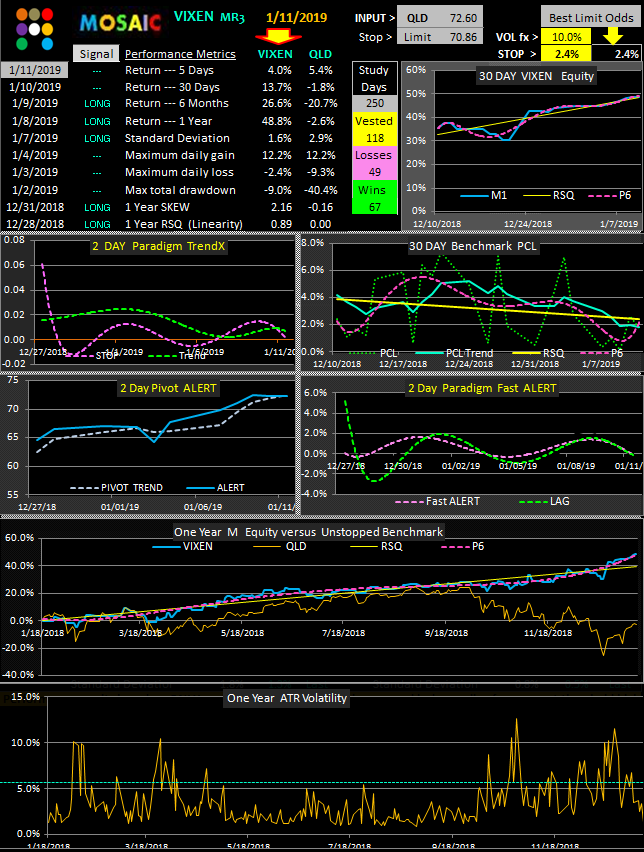Select the 70.86 limit value cell
Screen dimensions: 644x852
click(462, 37)
